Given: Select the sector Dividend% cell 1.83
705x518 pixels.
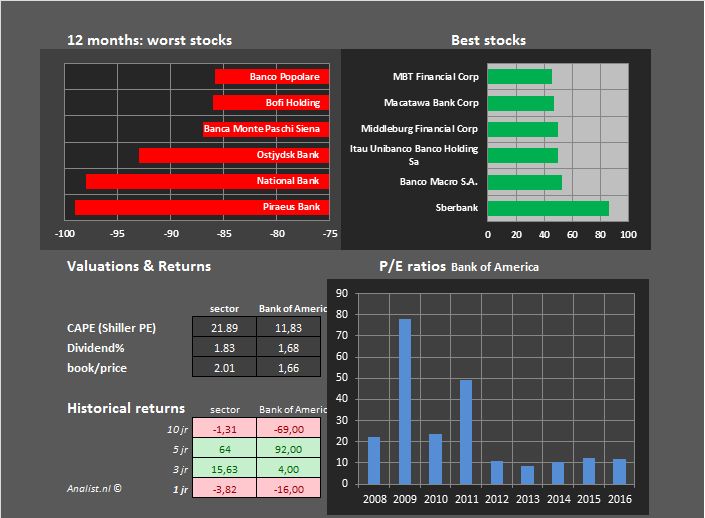Looking at the screenshot, I should click(x=224, y=348).
